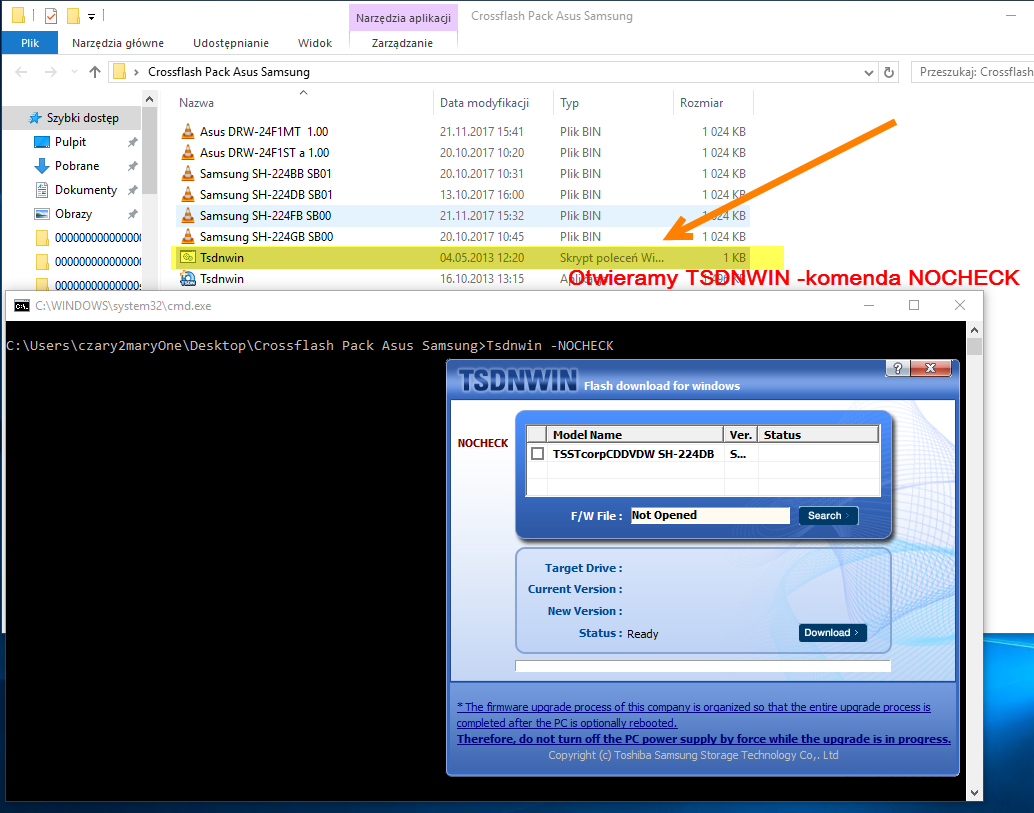Open Obrazy in the navigation pane
The height and width of the screenshot is (813, 1034).
73,214
